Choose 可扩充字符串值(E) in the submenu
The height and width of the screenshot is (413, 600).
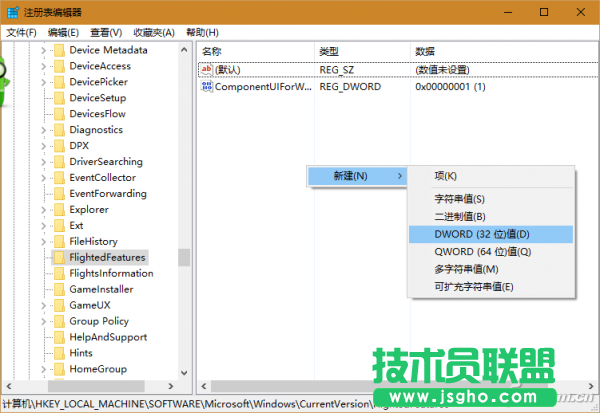pyautogui.click(x=491, y=287)
